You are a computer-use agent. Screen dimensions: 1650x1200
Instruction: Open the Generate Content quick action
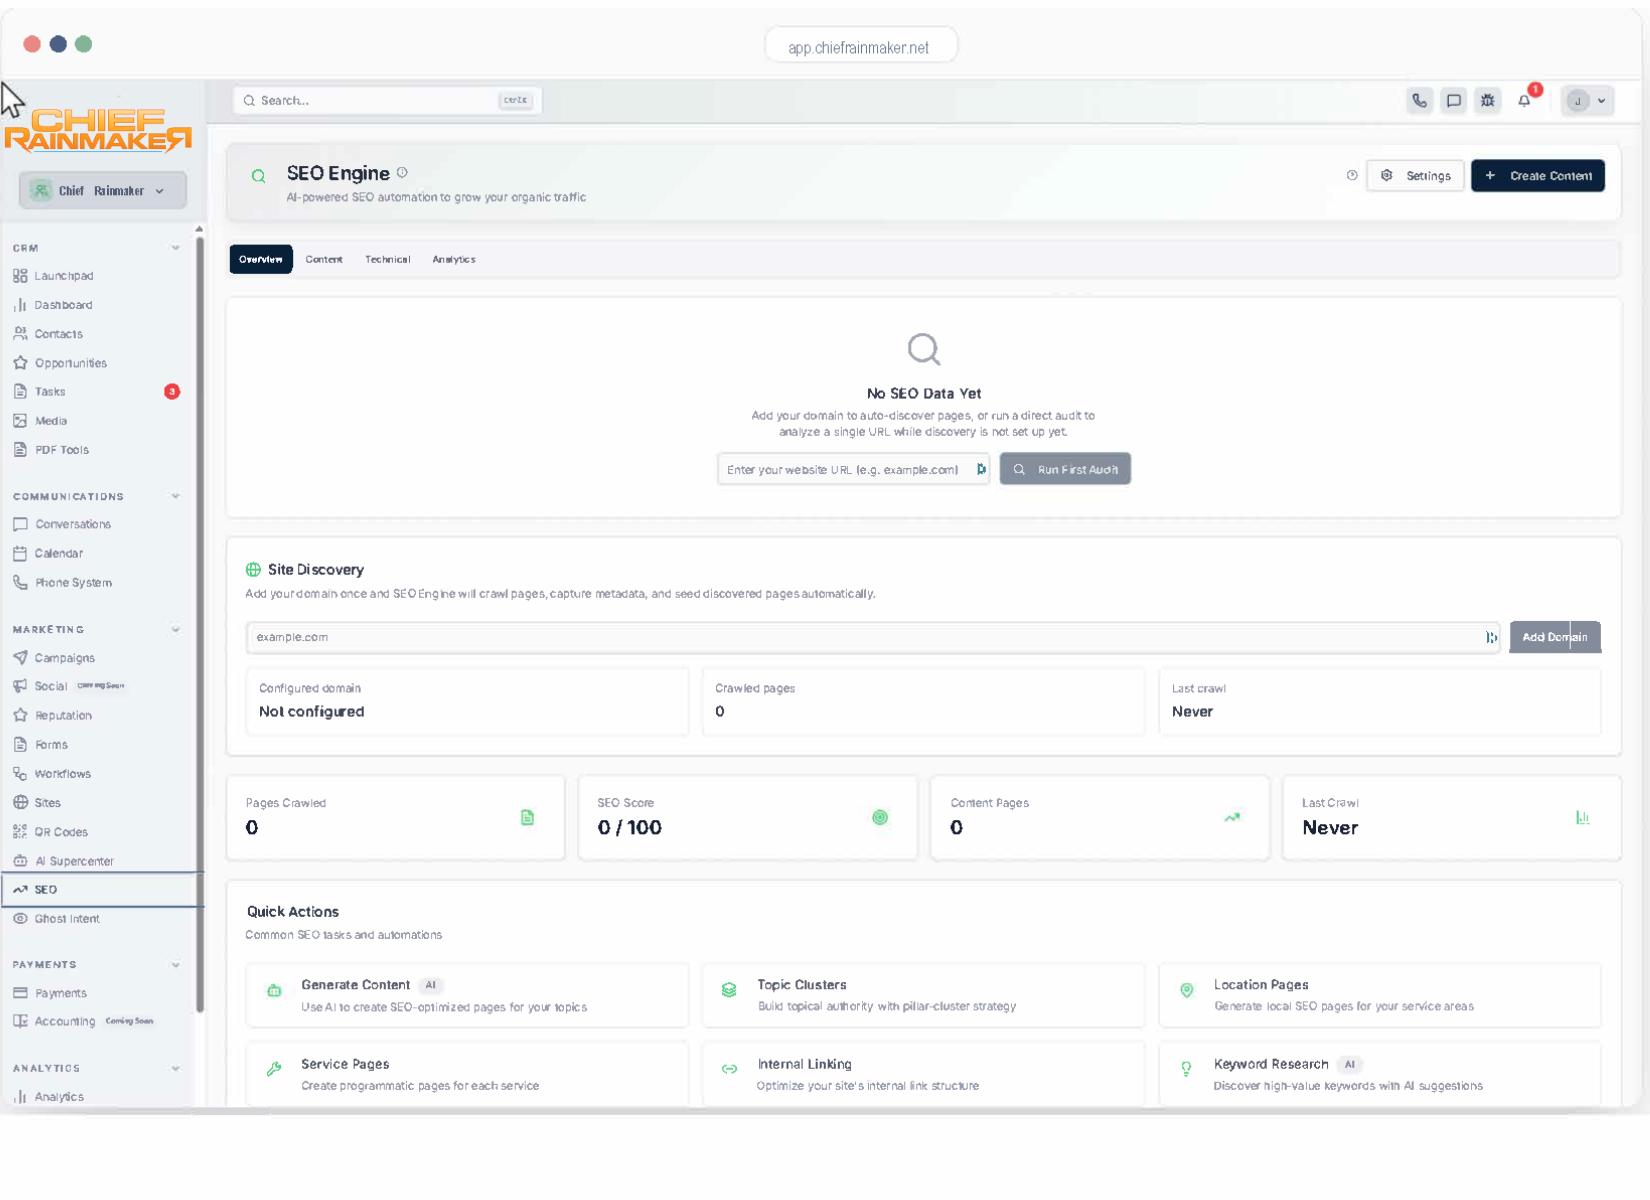tap(467, 995)
